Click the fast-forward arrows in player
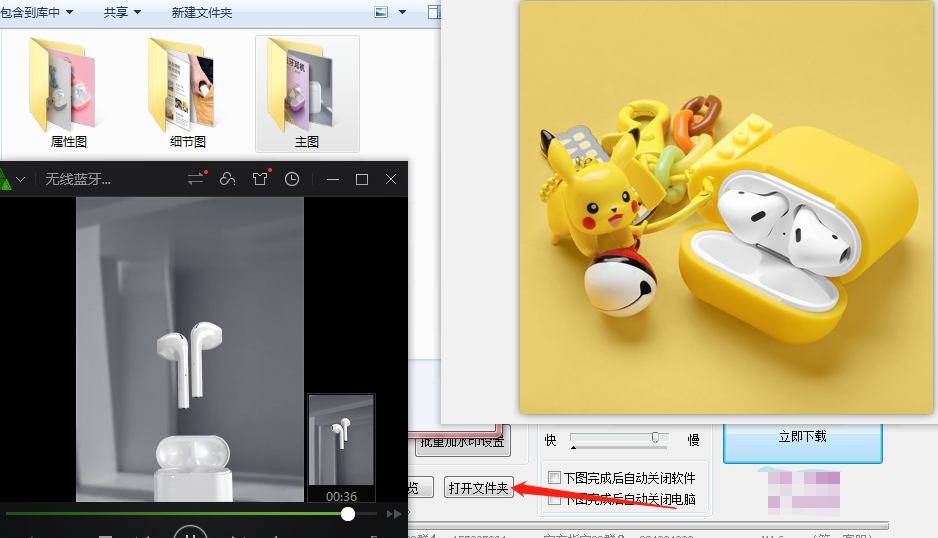Screen dimensions: 938x538 point(394,513)
